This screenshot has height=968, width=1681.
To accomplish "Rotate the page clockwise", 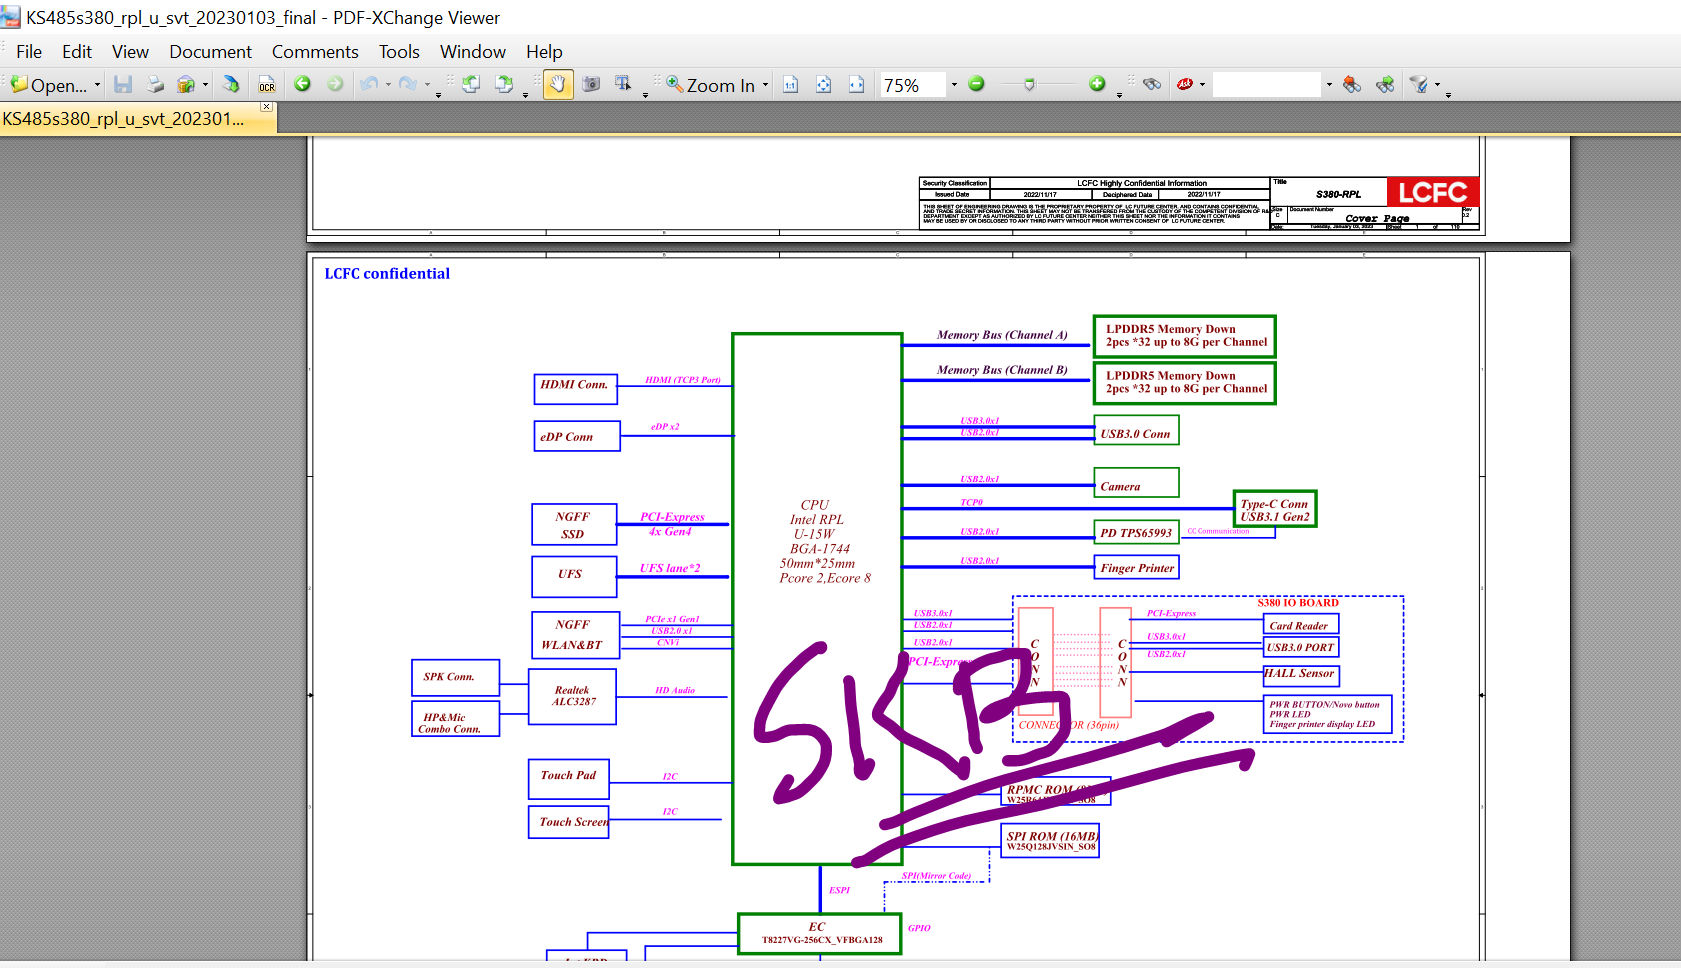I will (x=504, y=85).
